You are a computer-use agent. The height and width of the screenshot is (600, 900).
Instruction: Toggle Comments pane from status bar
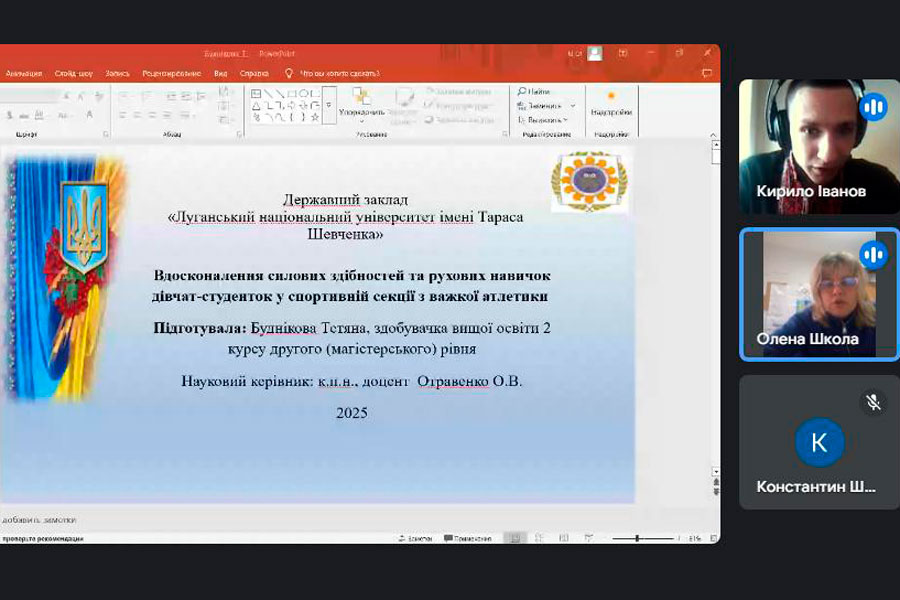coord(466,538)
